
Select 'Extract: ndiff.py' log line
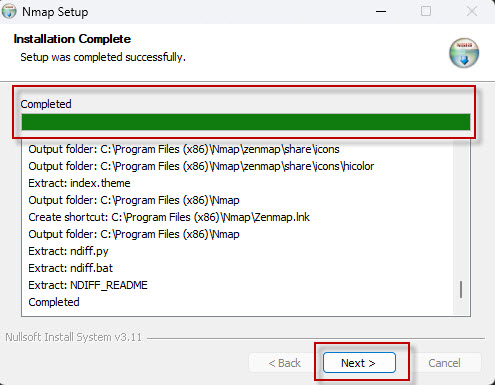coord(68,251)
